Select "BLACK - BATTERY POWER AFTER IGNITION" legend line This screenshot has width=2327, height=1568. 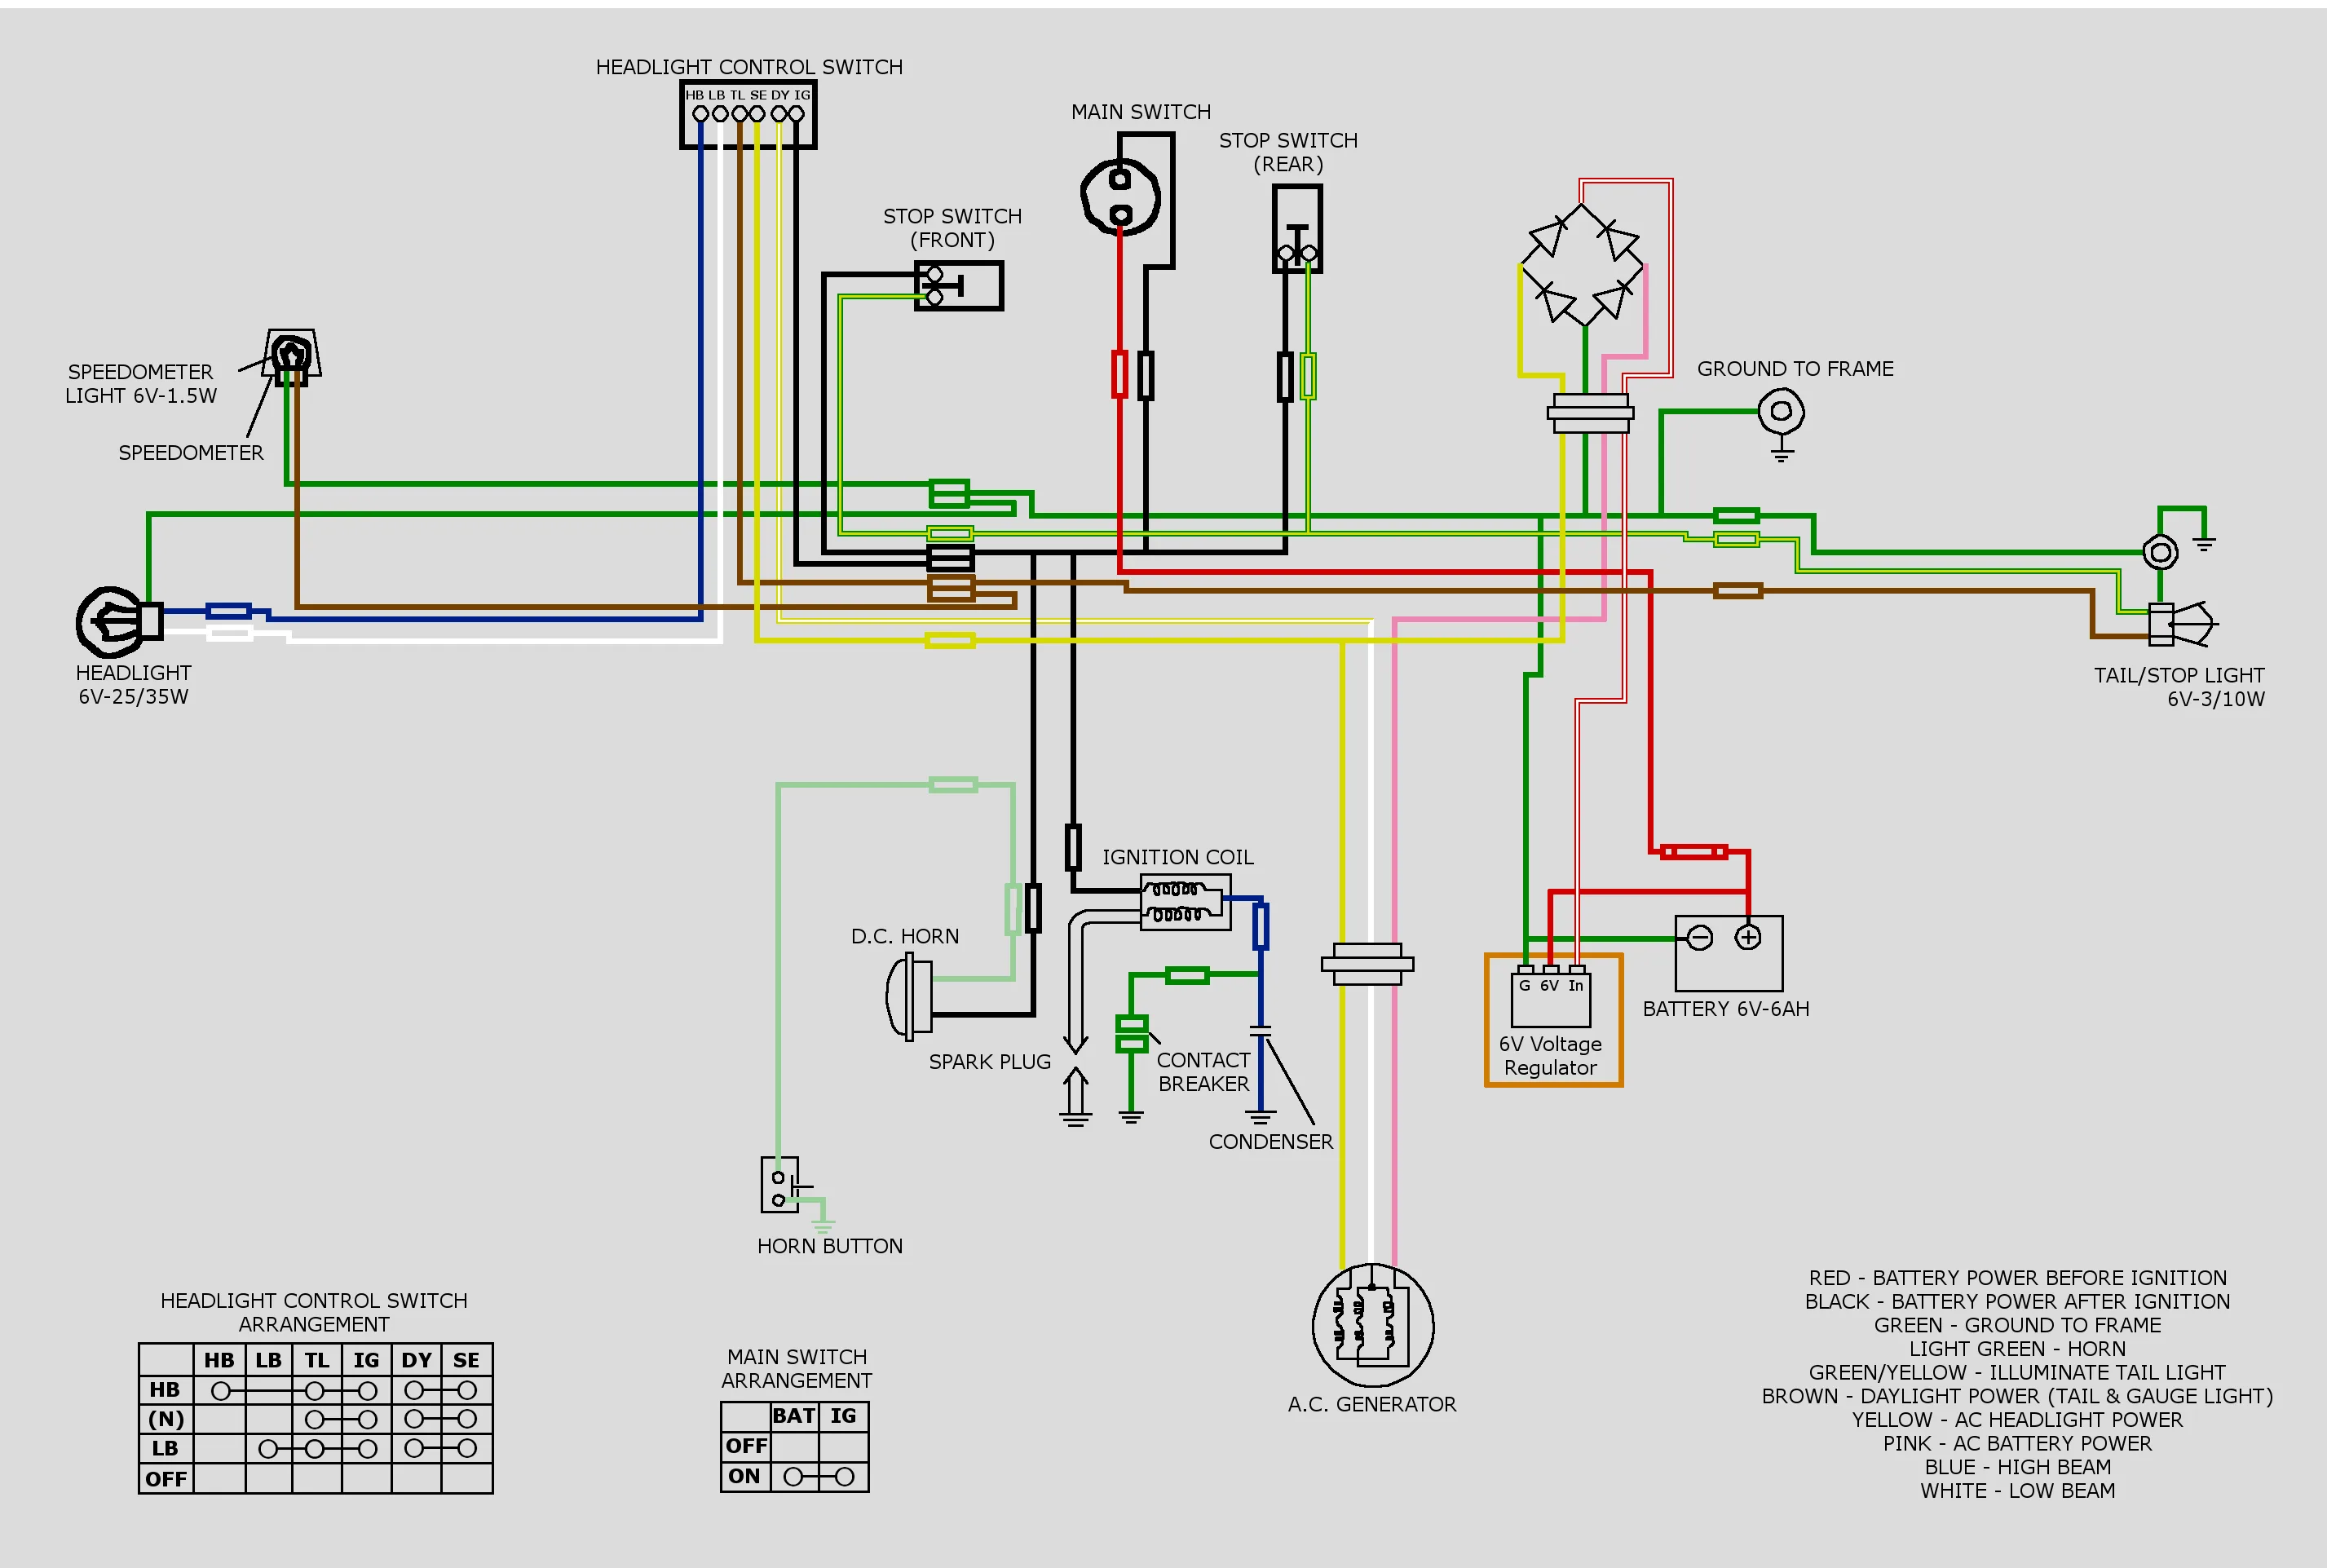(2018, 1301)
